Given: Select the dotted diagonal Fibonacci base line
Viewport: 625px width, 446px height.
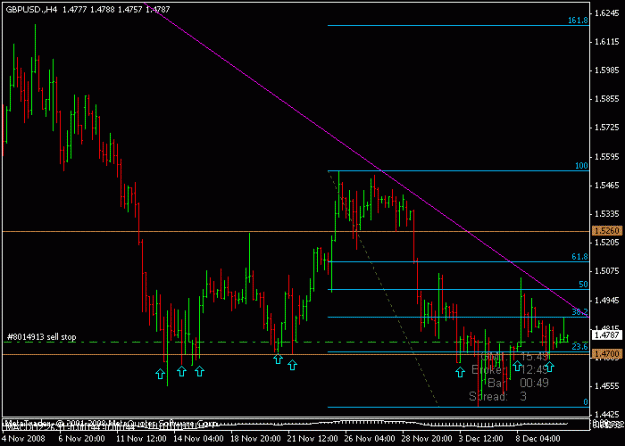Looking at the screenshot, I should pos(385,291).
